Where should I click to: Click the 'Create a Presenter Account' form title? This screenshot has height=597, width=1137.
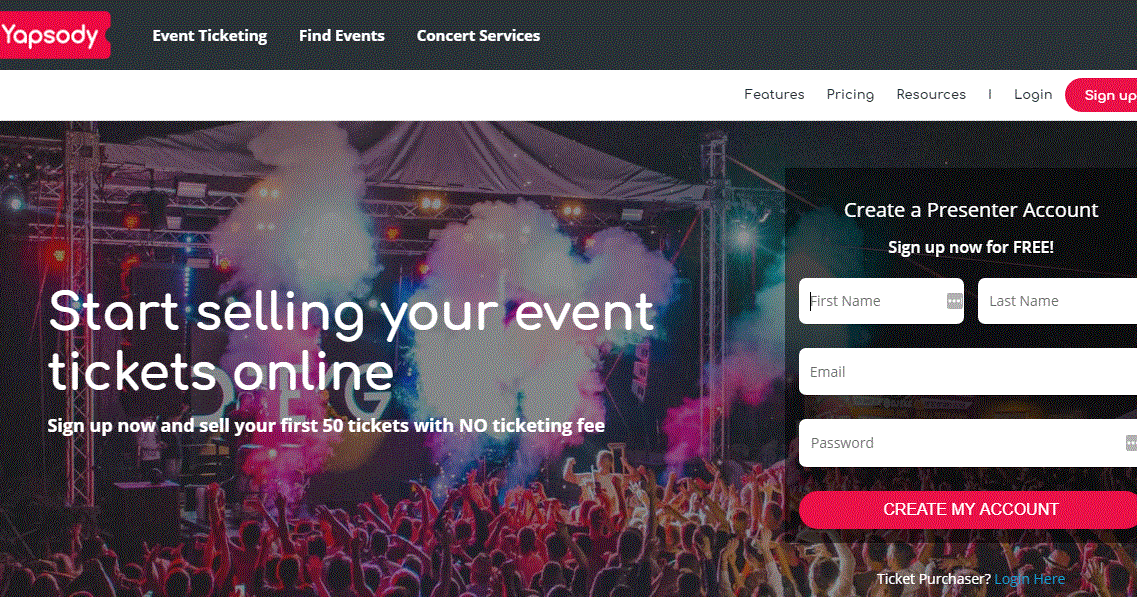pyautogui.click(x=971, y=210)
